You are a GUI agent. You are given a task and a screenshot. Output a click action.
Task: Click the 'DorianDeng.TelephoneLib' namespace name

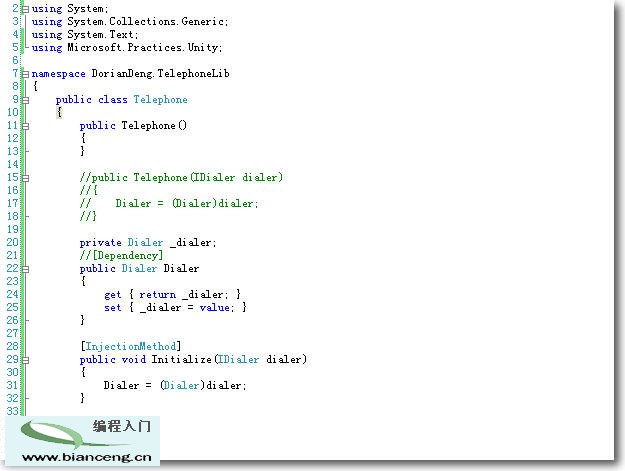[160, 73]
